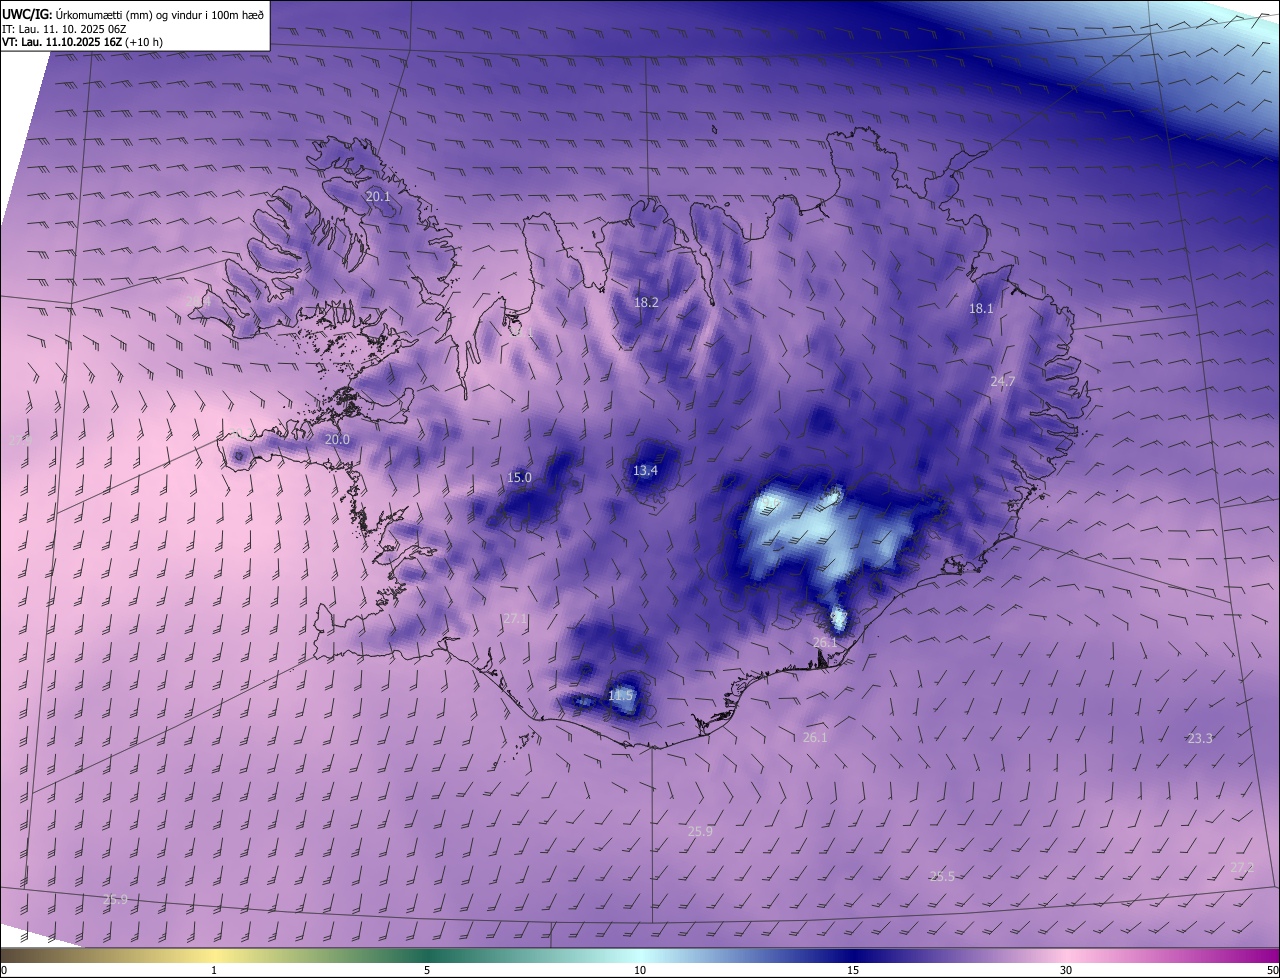Click the 11.5 value label on the south glacier
The image size is (1280, 978).
pyautogui.click(x=621, y=695)
